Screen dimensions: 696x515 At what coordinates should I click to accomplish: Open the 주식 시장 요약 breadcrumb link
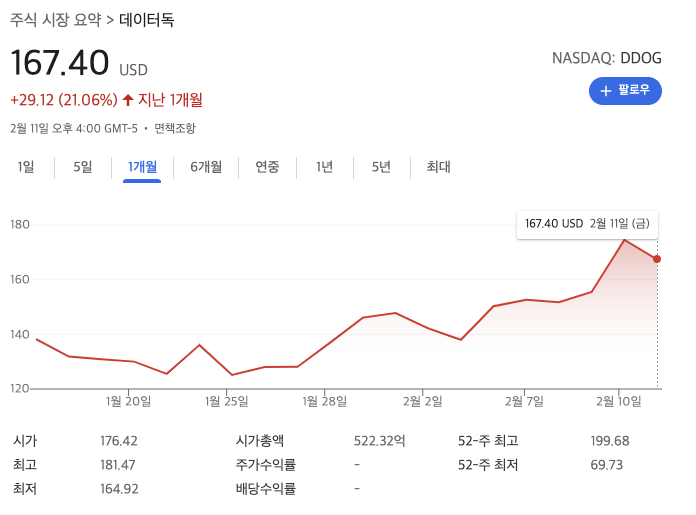56,20
